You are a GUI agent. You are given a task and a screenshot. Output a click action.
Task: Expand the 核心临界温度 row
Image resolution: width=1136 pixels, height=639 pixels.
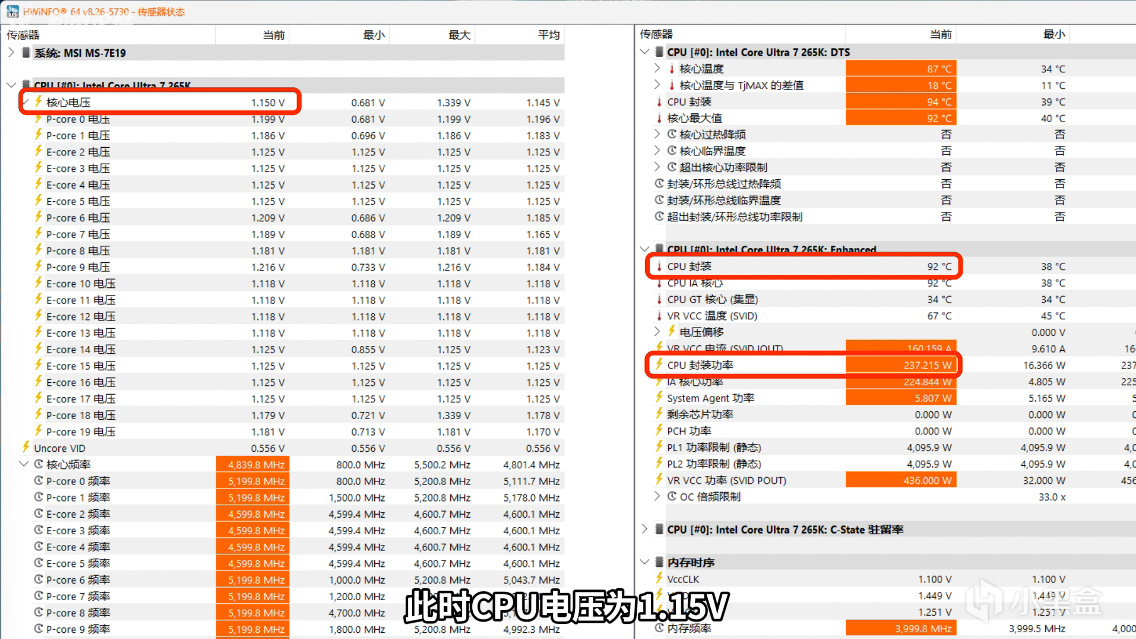(657, 151)
